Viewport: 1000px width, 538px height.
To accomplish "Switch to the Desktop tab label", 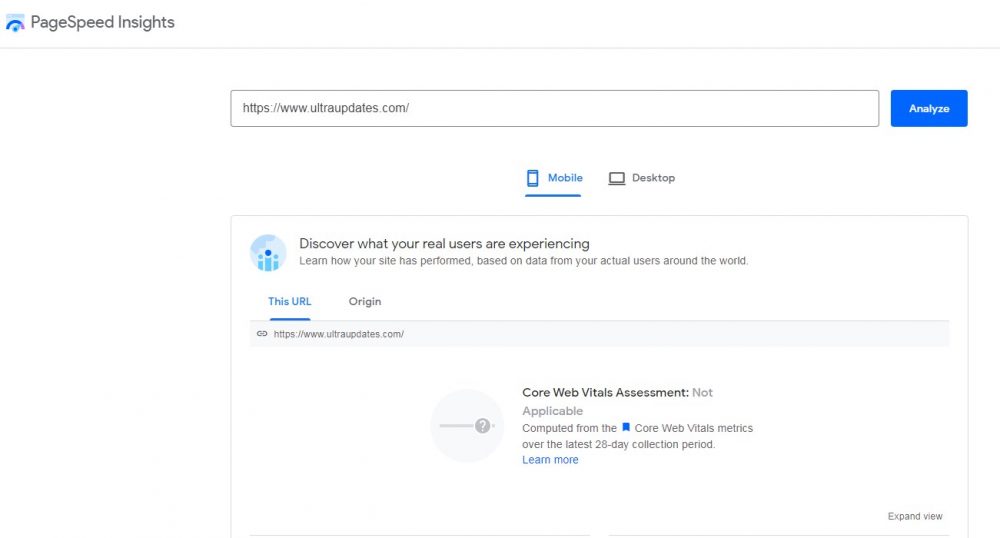I will (653, 178).
